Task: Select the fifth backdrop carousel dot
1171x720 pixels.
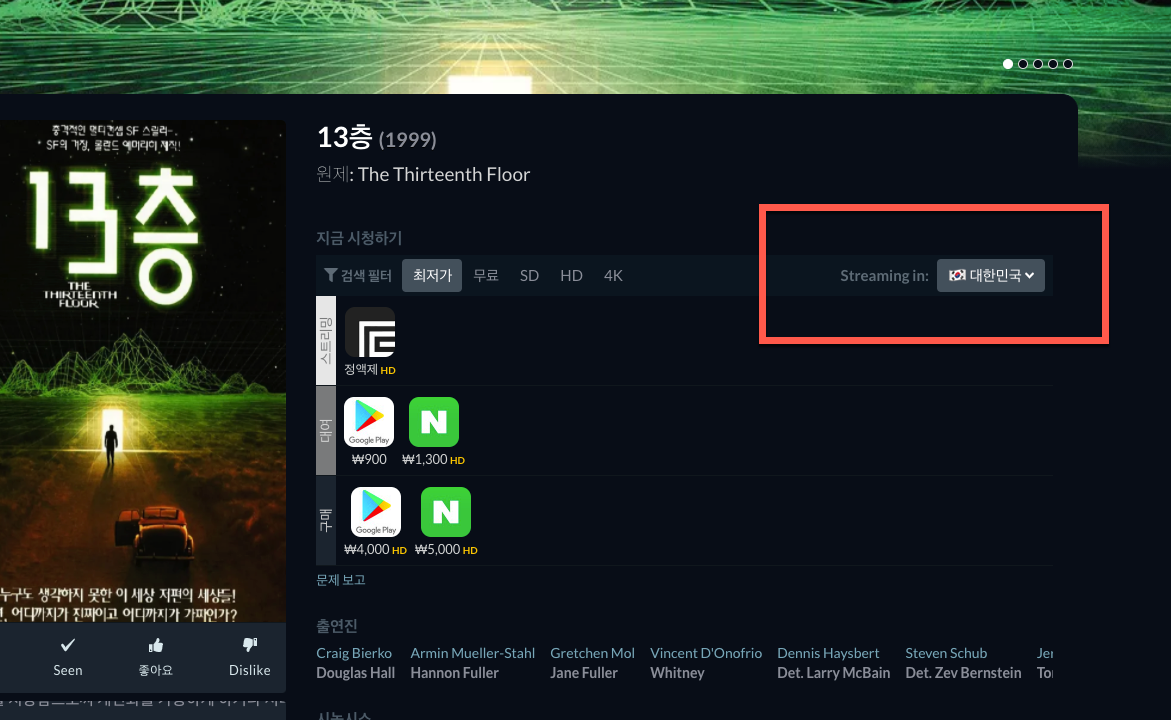Action: click(1068, 64)
